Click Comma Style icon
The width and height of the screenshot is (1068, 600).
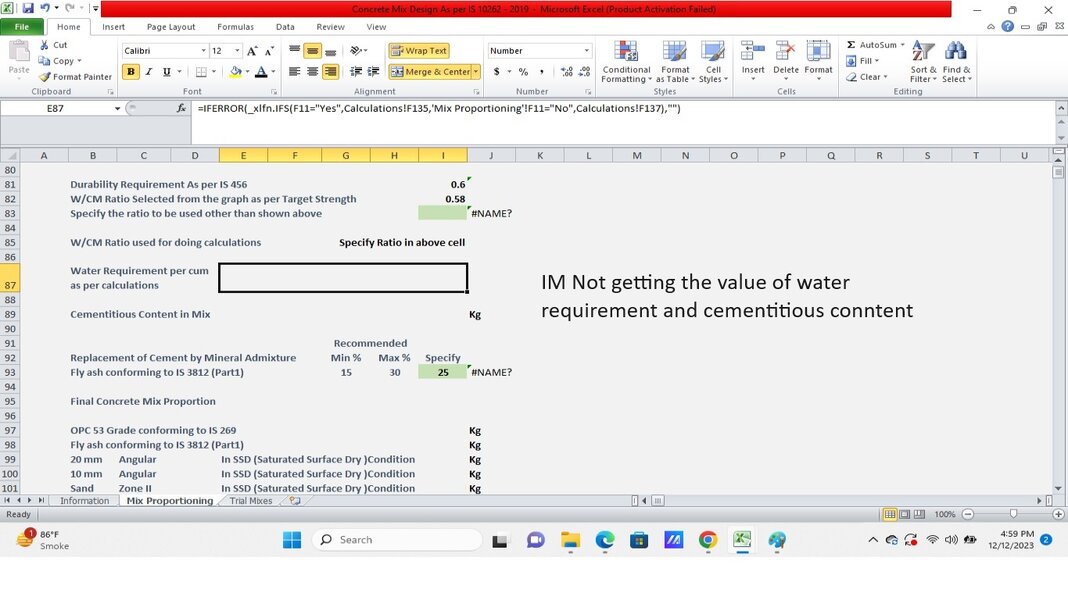point(541,72)
